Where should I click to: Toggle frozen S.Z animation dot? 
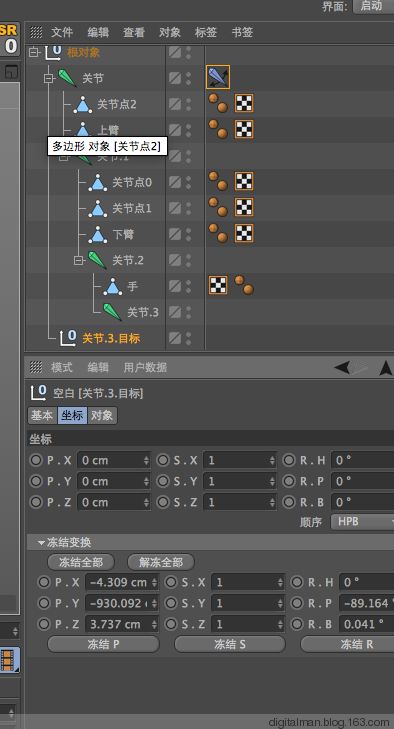tap(171, 624)
